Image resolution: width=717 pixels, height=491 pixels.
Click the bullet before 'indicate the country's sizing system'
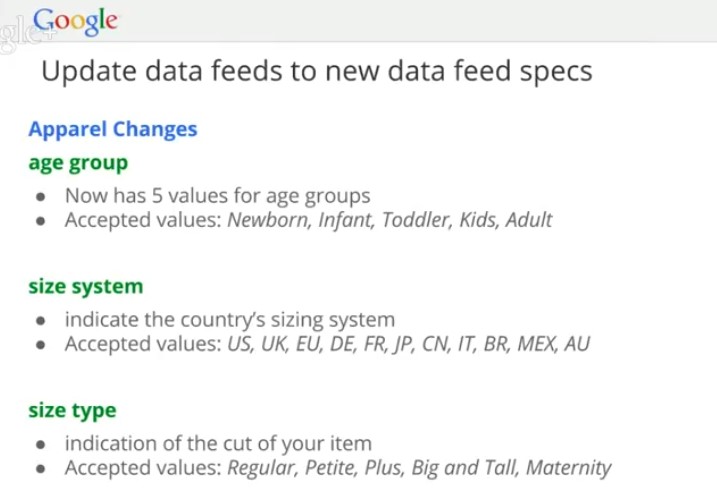coord(41,320)
